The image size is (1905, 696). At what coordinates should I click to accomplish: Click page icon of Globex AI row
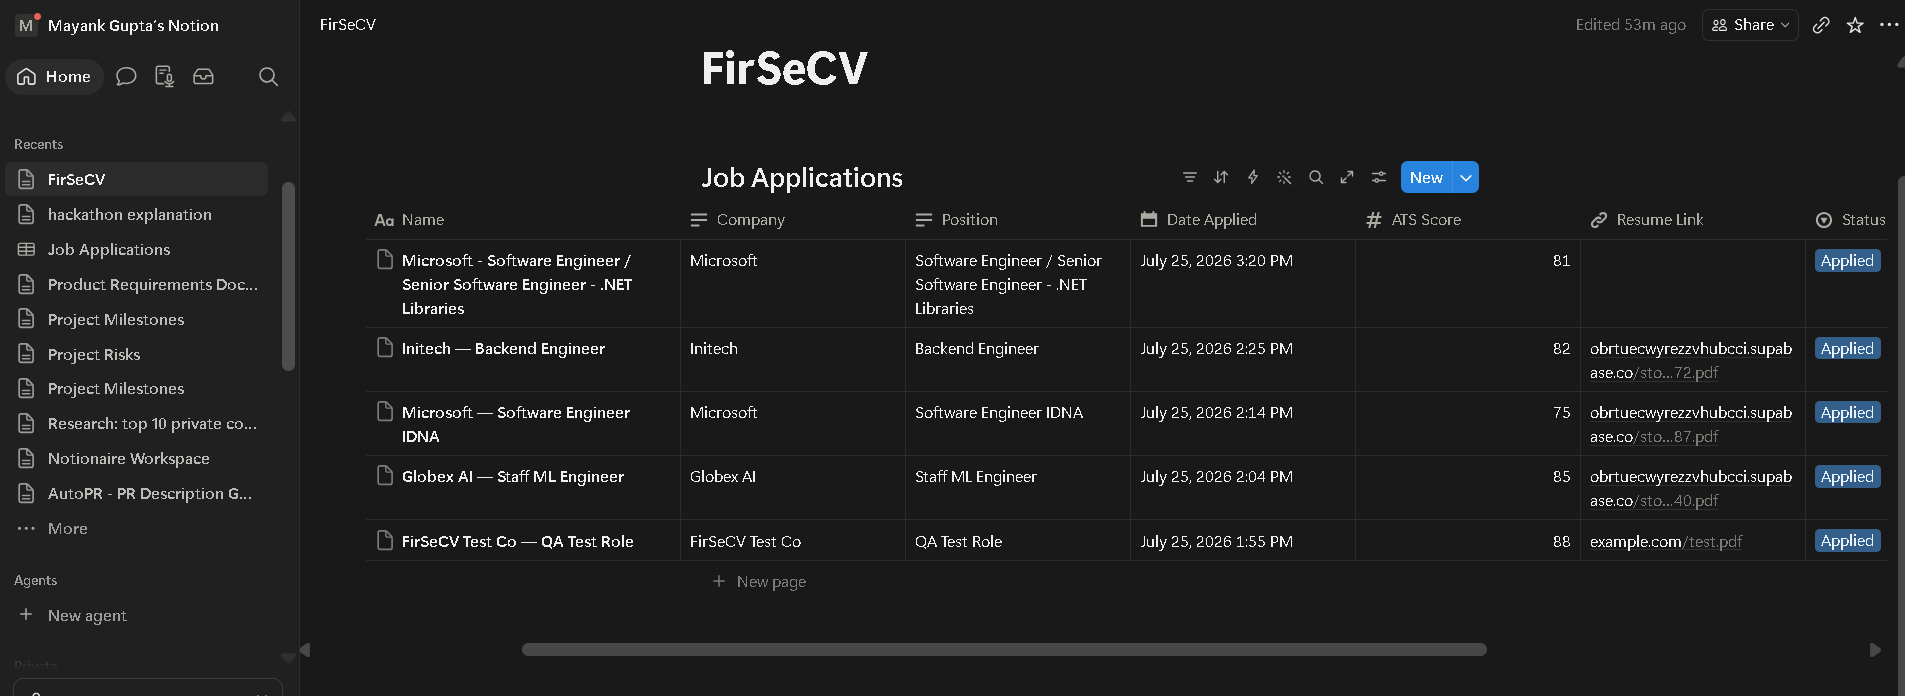pos(385,476)
